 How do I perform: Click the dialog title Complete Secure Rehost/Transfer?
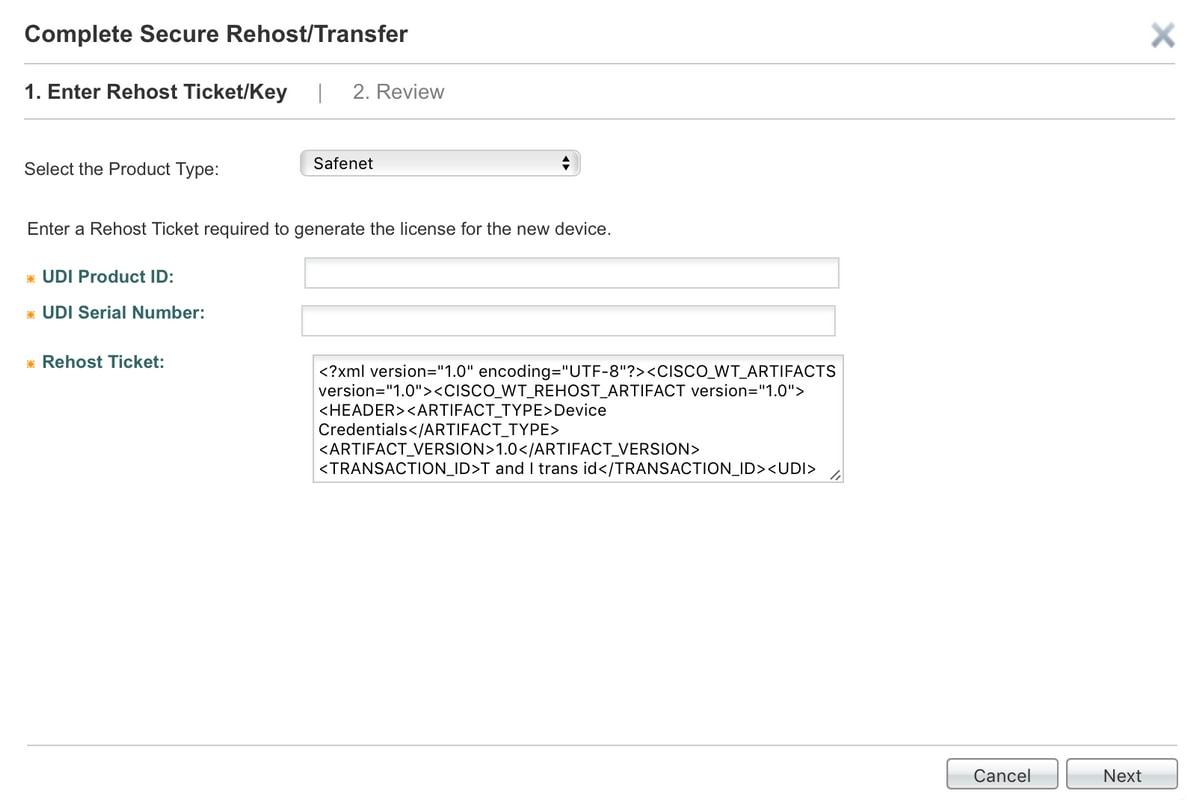point(216,34)
